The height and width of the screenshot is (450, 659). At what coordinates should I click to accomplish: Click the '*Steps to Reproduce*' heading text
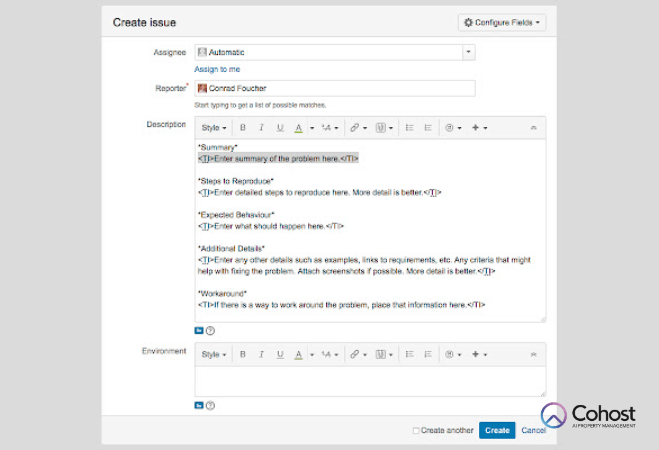click(x=235, y=181)
